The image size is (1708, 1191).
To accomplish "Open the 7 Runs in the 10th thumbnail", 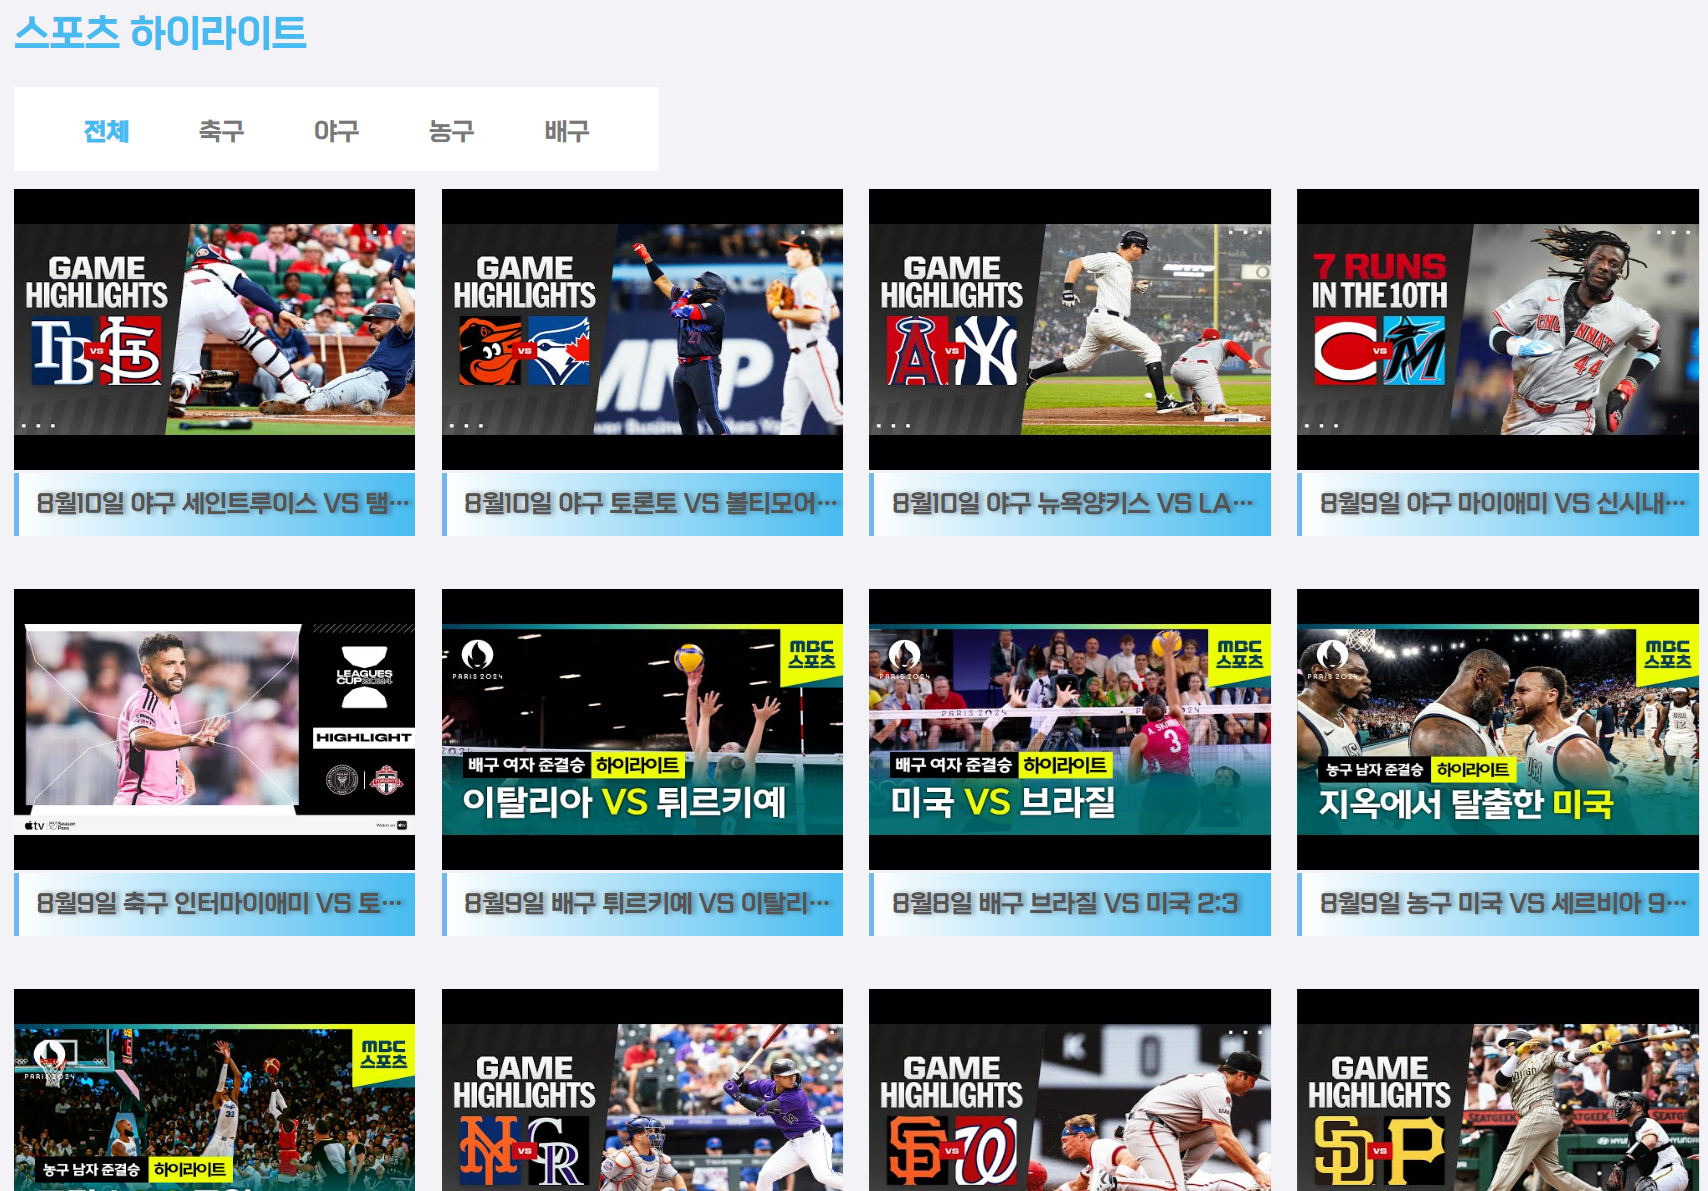I will (x=1498, y=329).
